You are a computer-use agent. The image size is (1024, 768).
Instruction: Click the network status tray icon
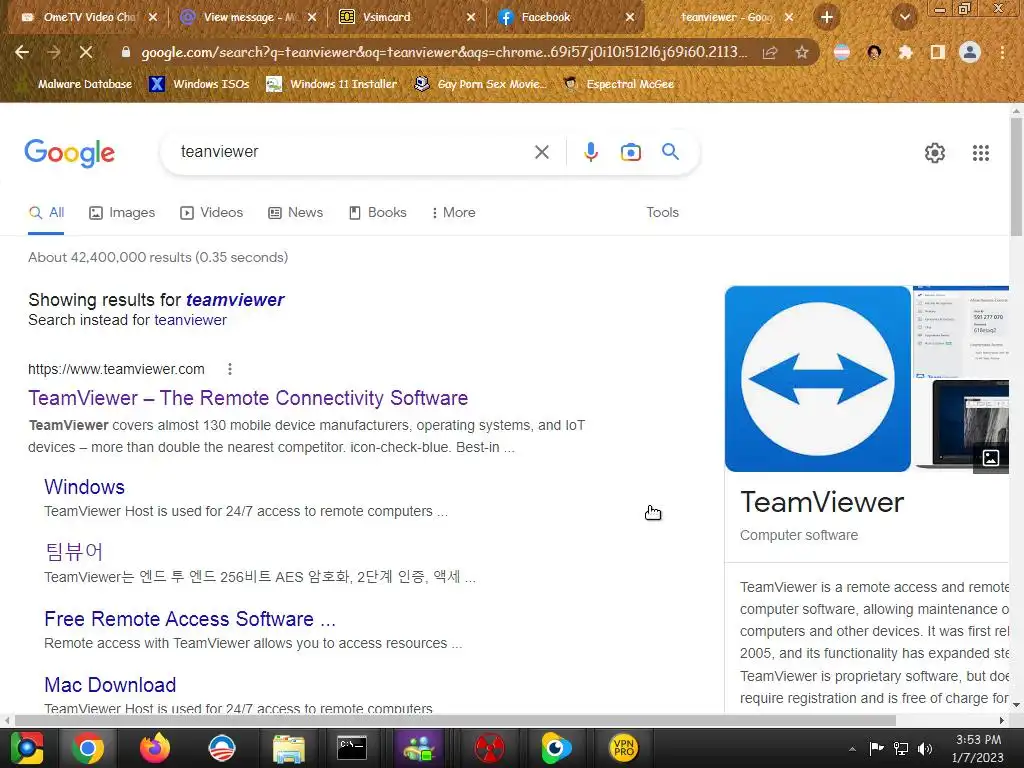(901, 748)
